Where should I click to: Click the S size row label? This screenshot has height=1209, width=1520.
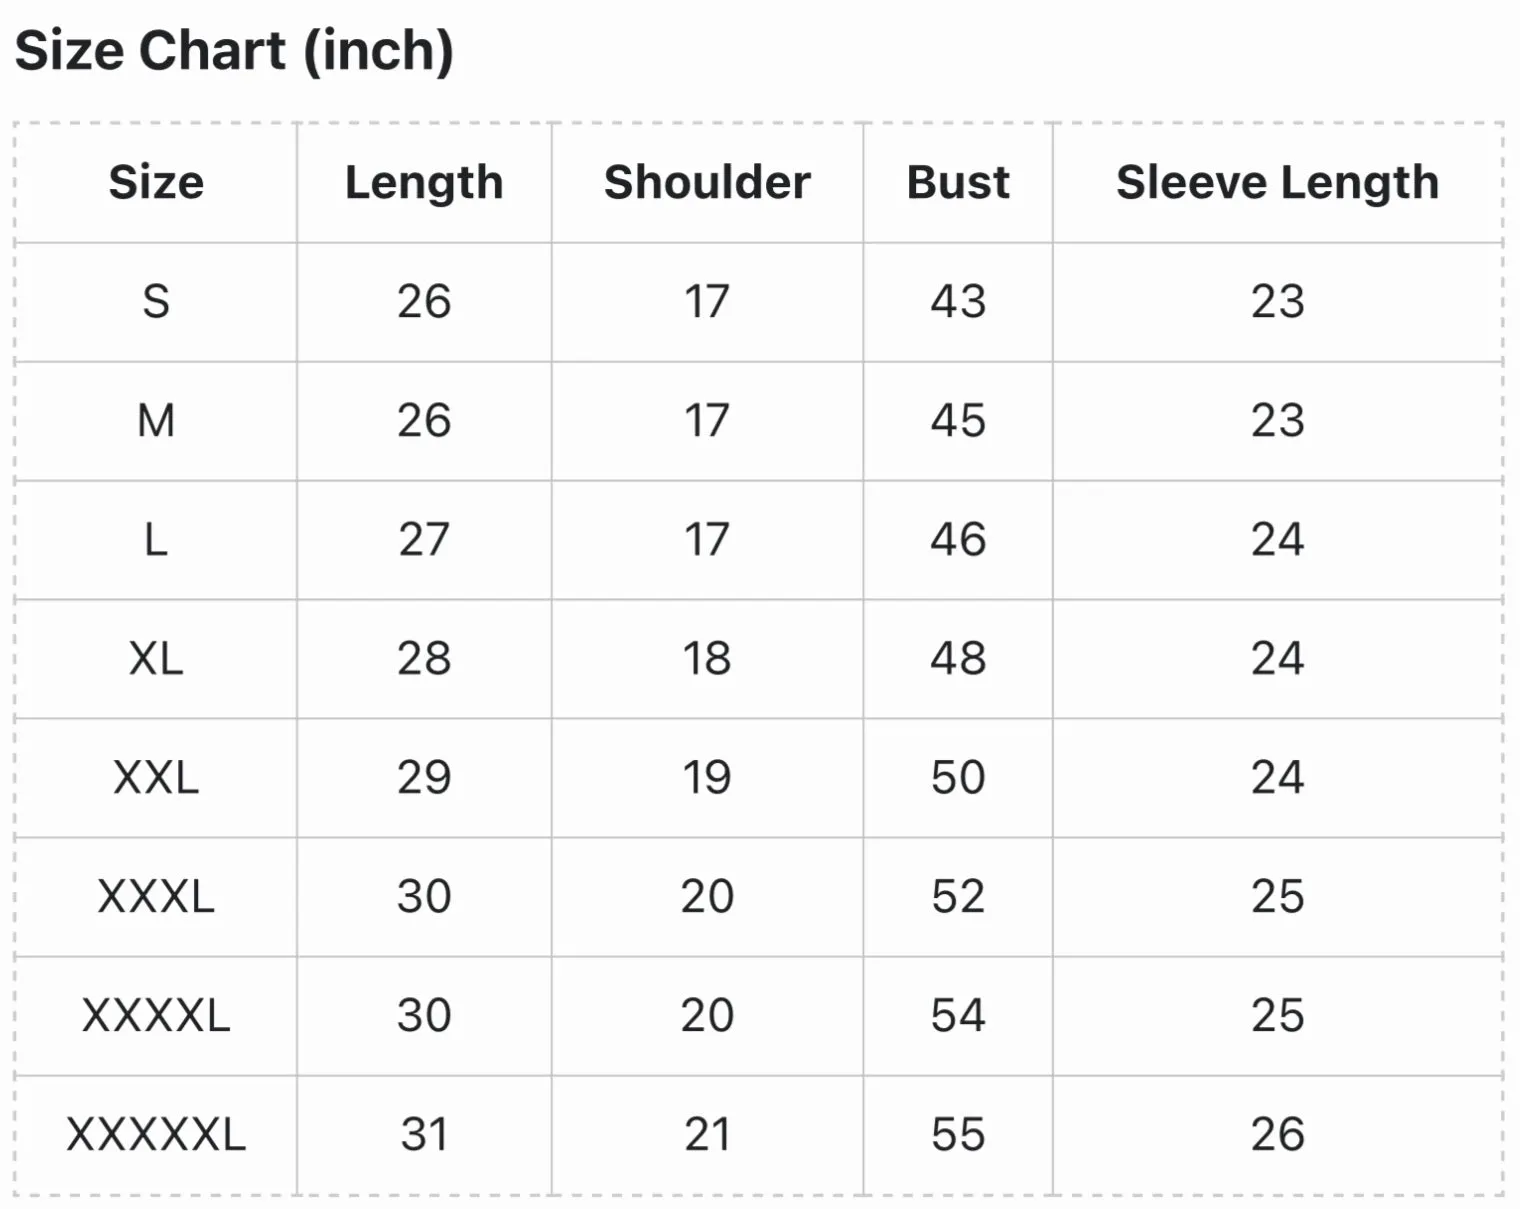156,301
